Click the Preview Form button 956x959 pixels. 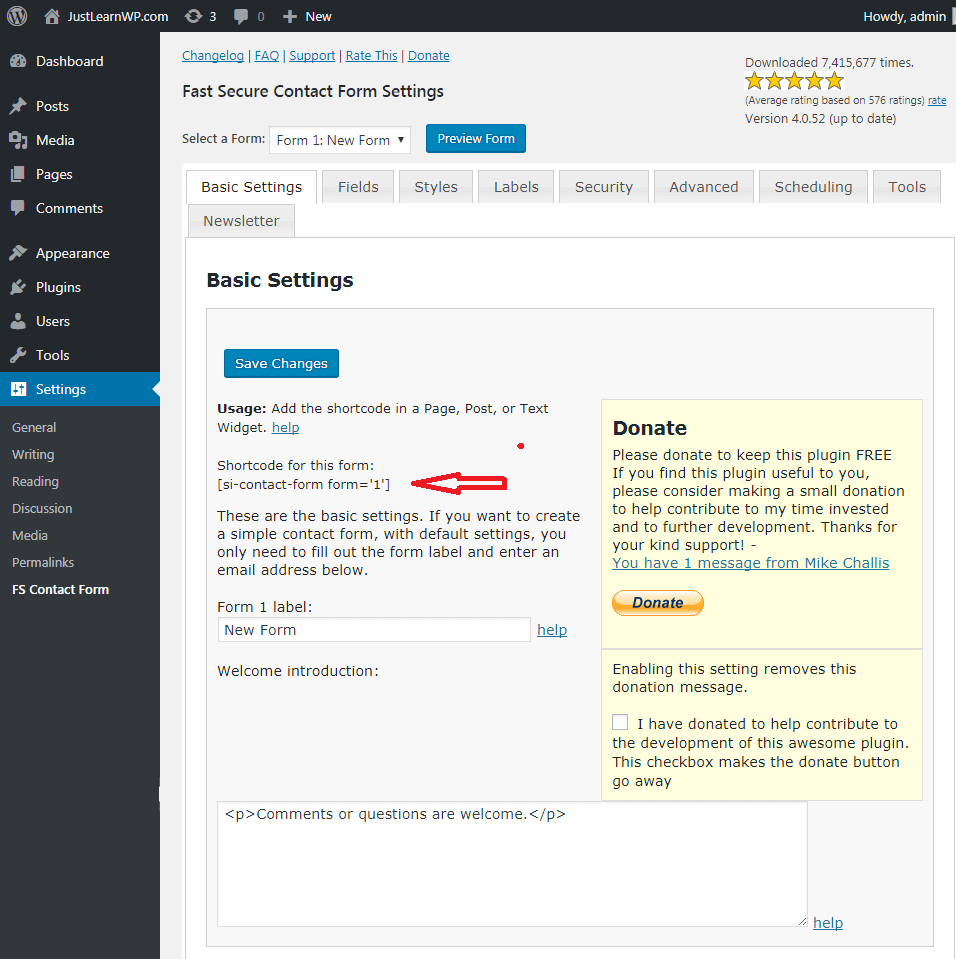point(476,139)
